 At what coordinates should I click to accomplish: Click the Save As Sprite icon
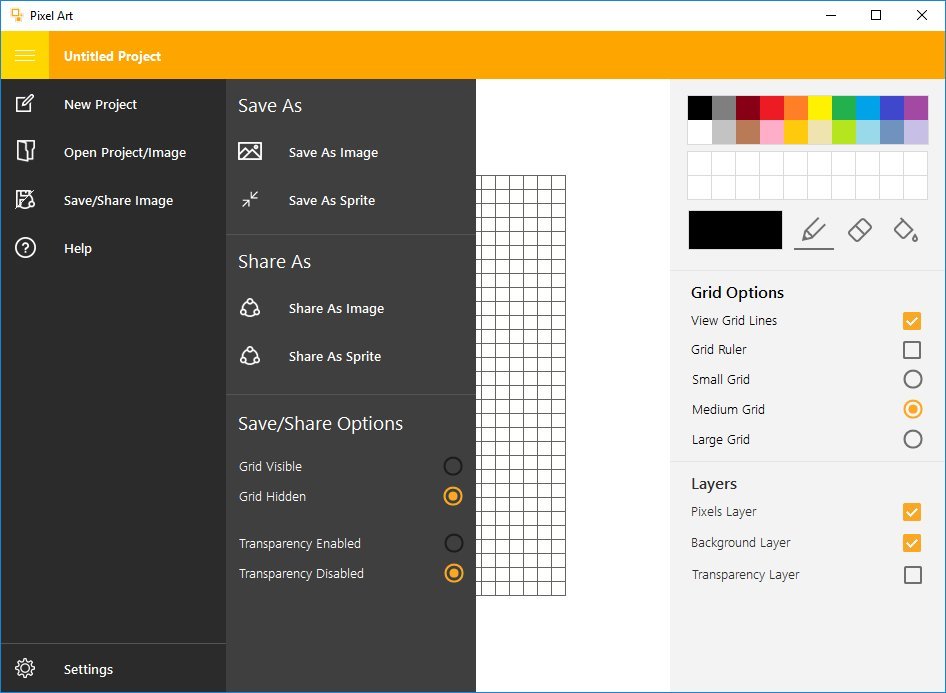point(250,200)
